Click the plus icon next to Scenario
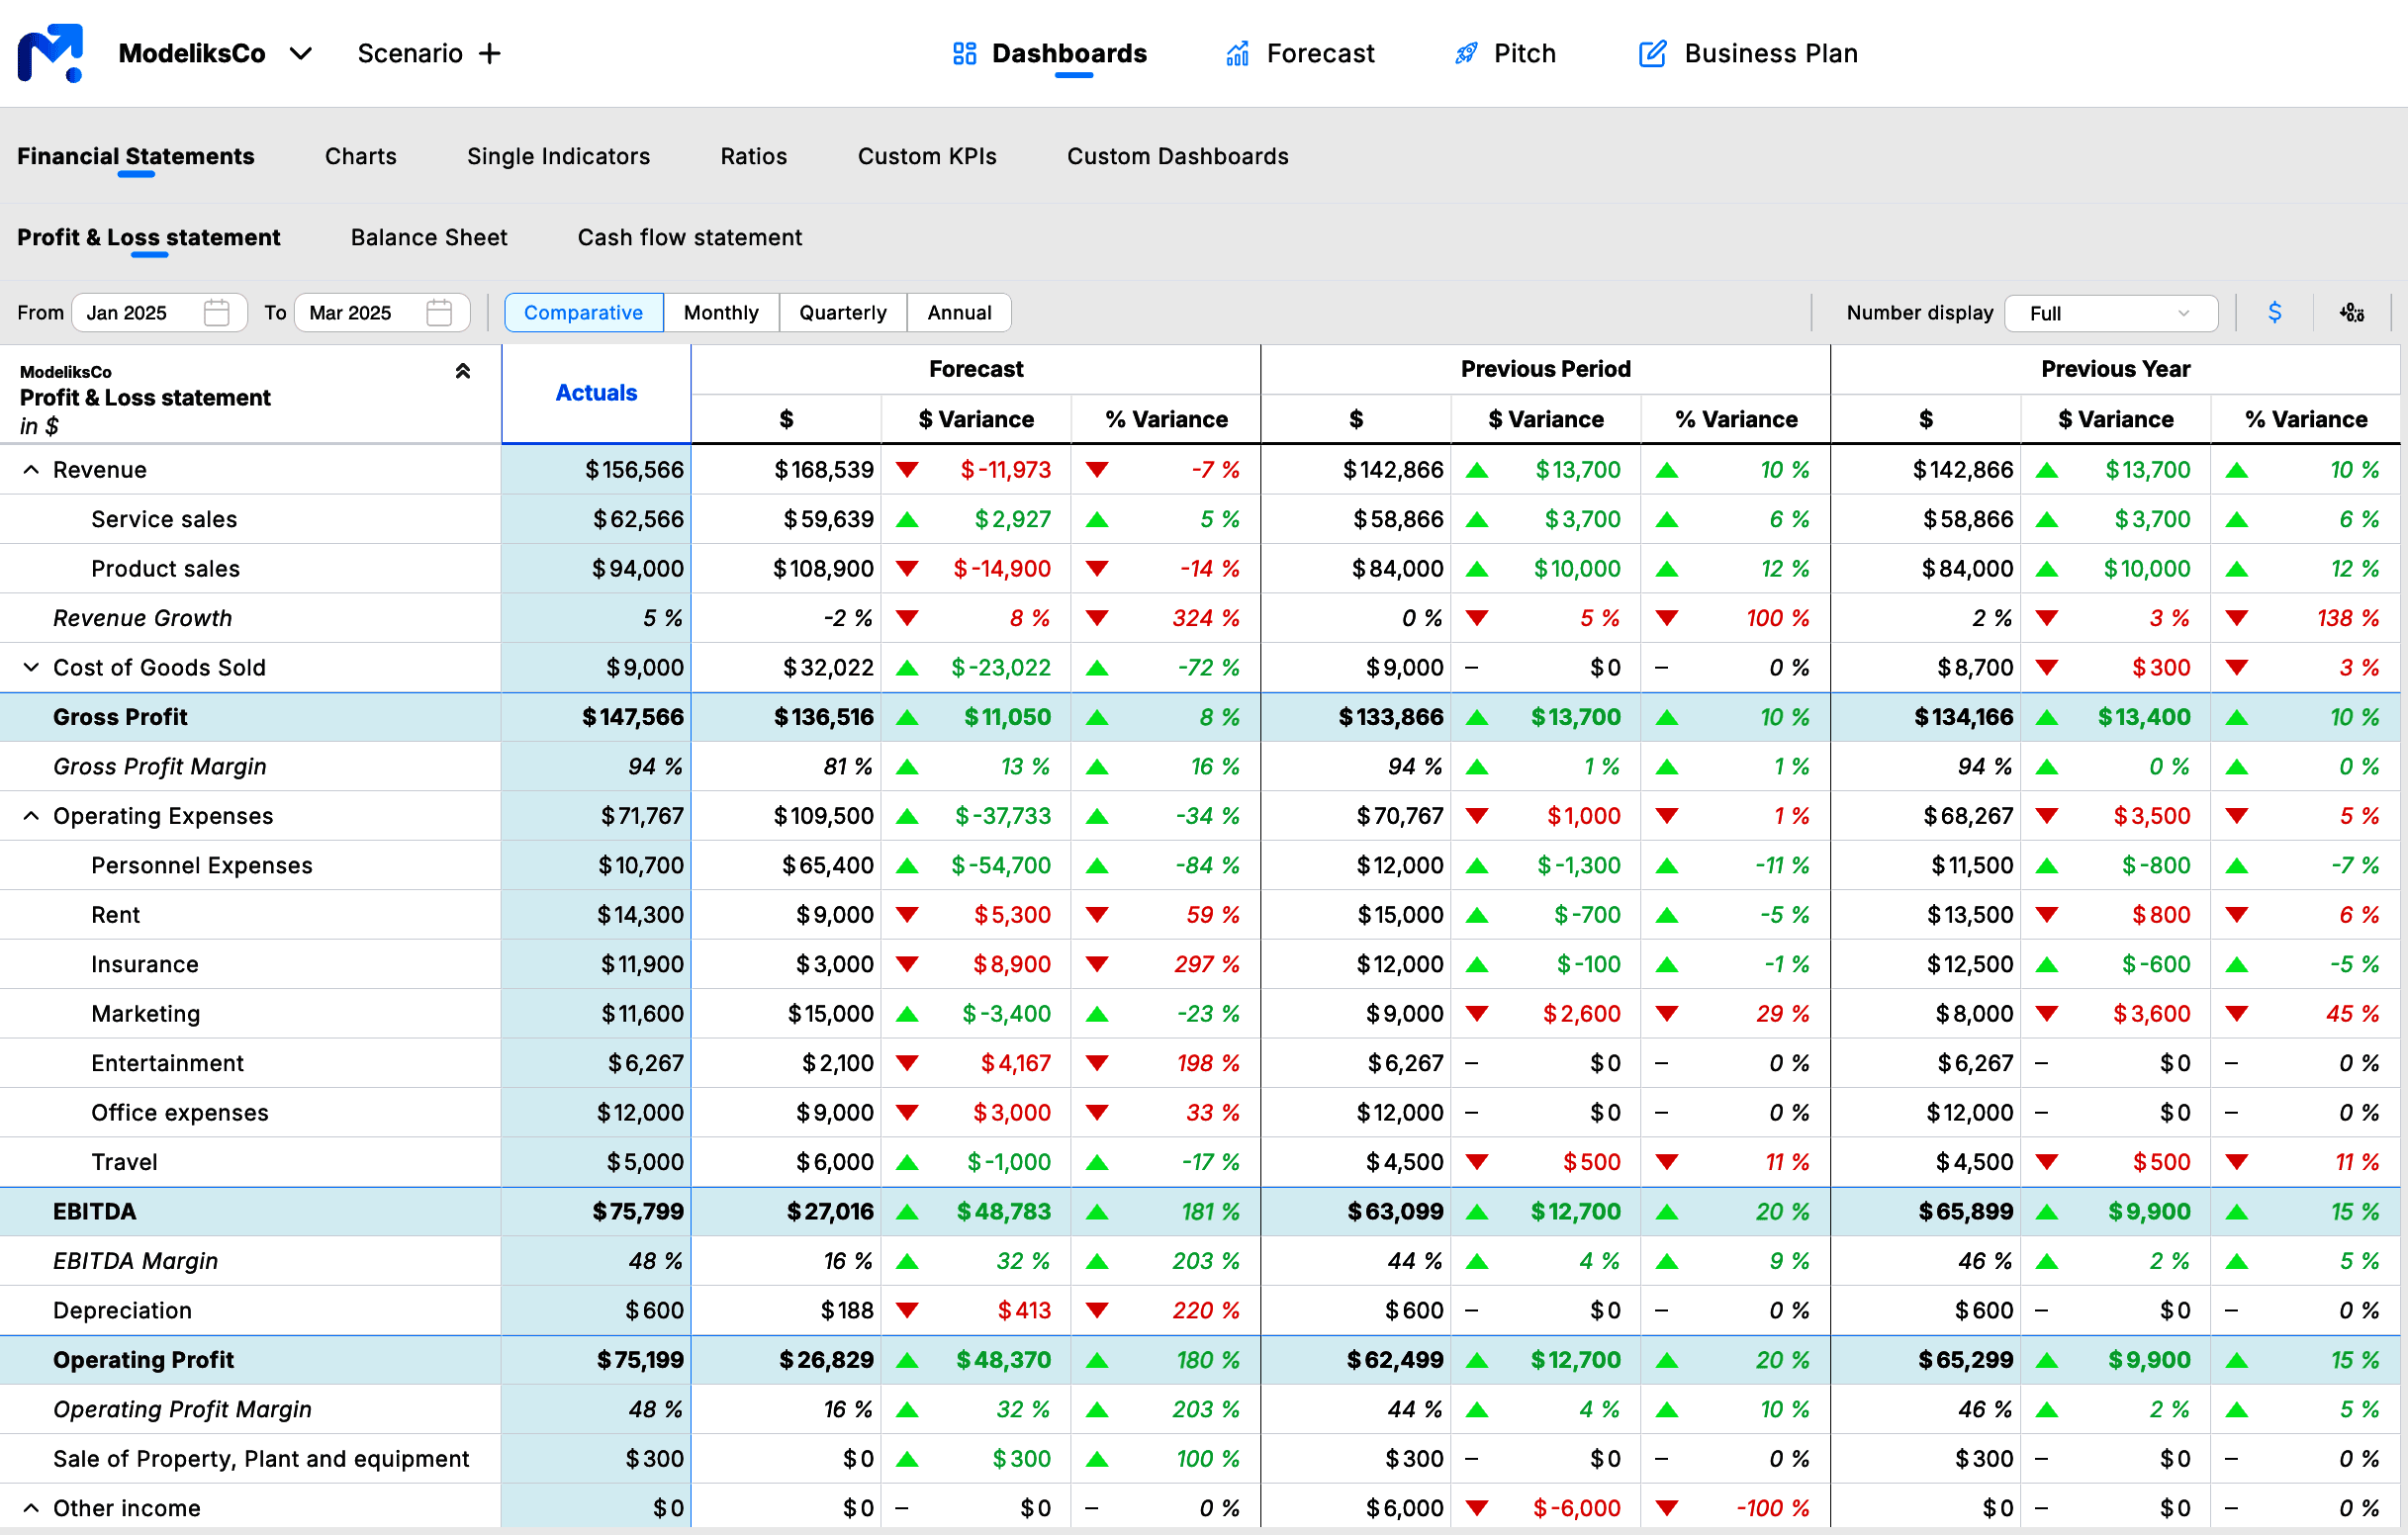The height and width of the screenshot is (1535, 2408). (489, 54)
